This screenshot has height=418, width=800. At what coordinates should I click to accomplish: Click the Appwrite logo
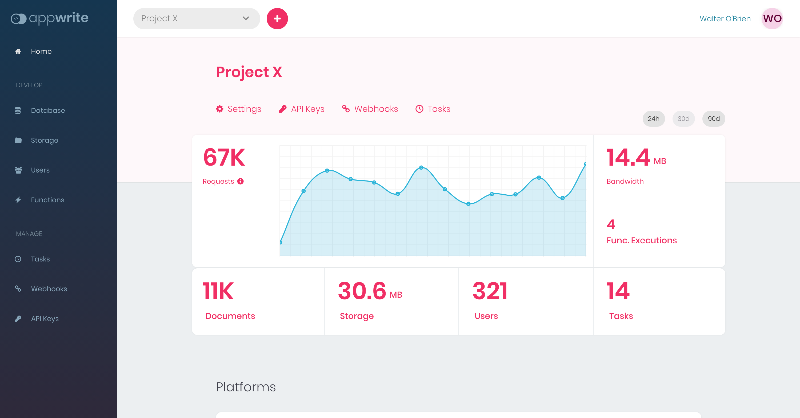click(49, 18)
